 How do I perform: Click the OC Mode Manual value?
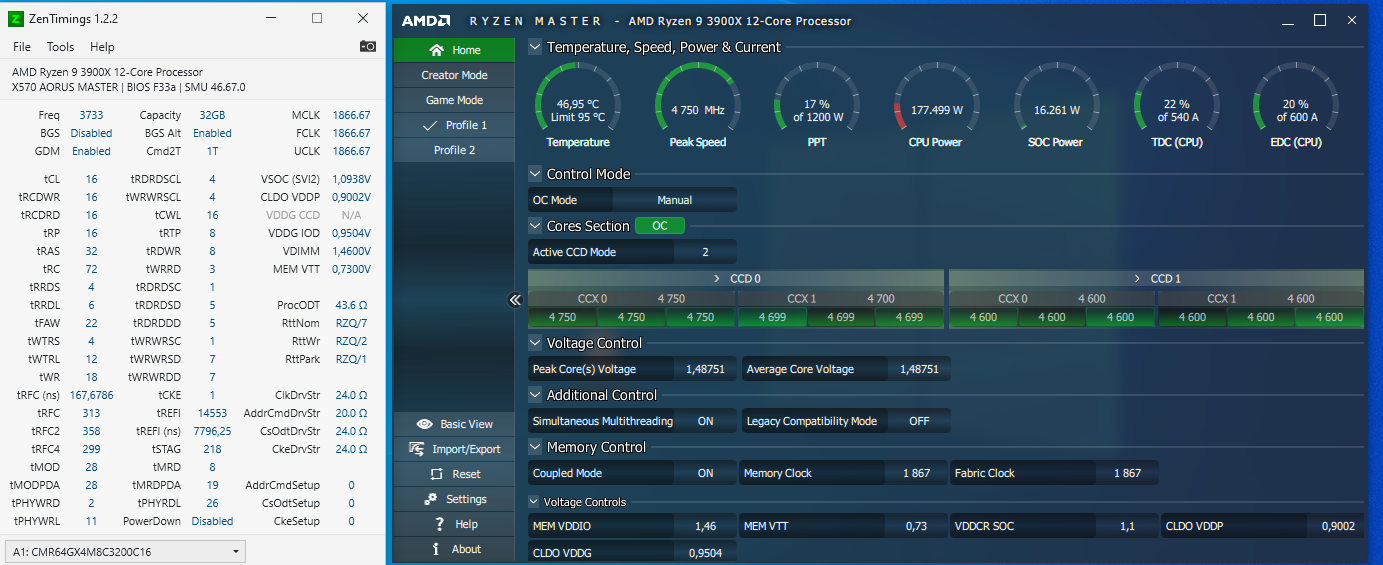click(x=675, y=200)
